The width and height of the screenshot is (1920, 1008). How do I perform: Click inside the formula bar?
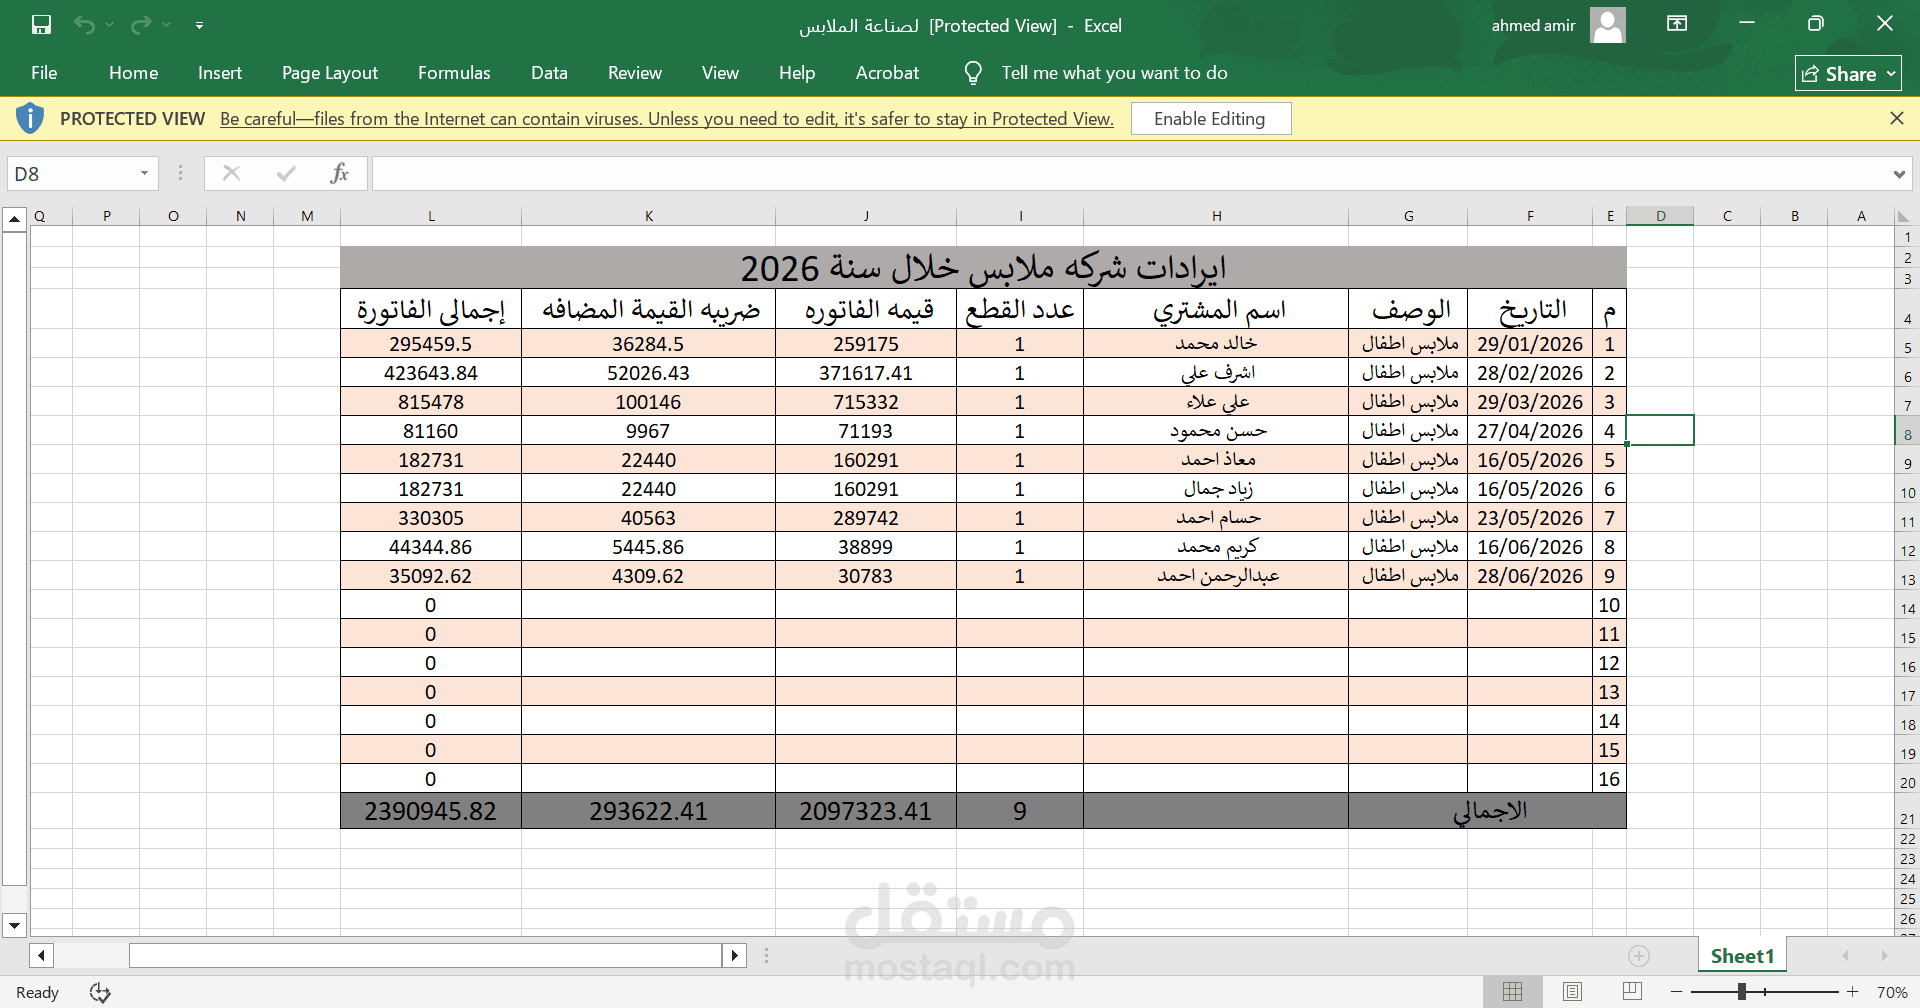pos(1130,174)
